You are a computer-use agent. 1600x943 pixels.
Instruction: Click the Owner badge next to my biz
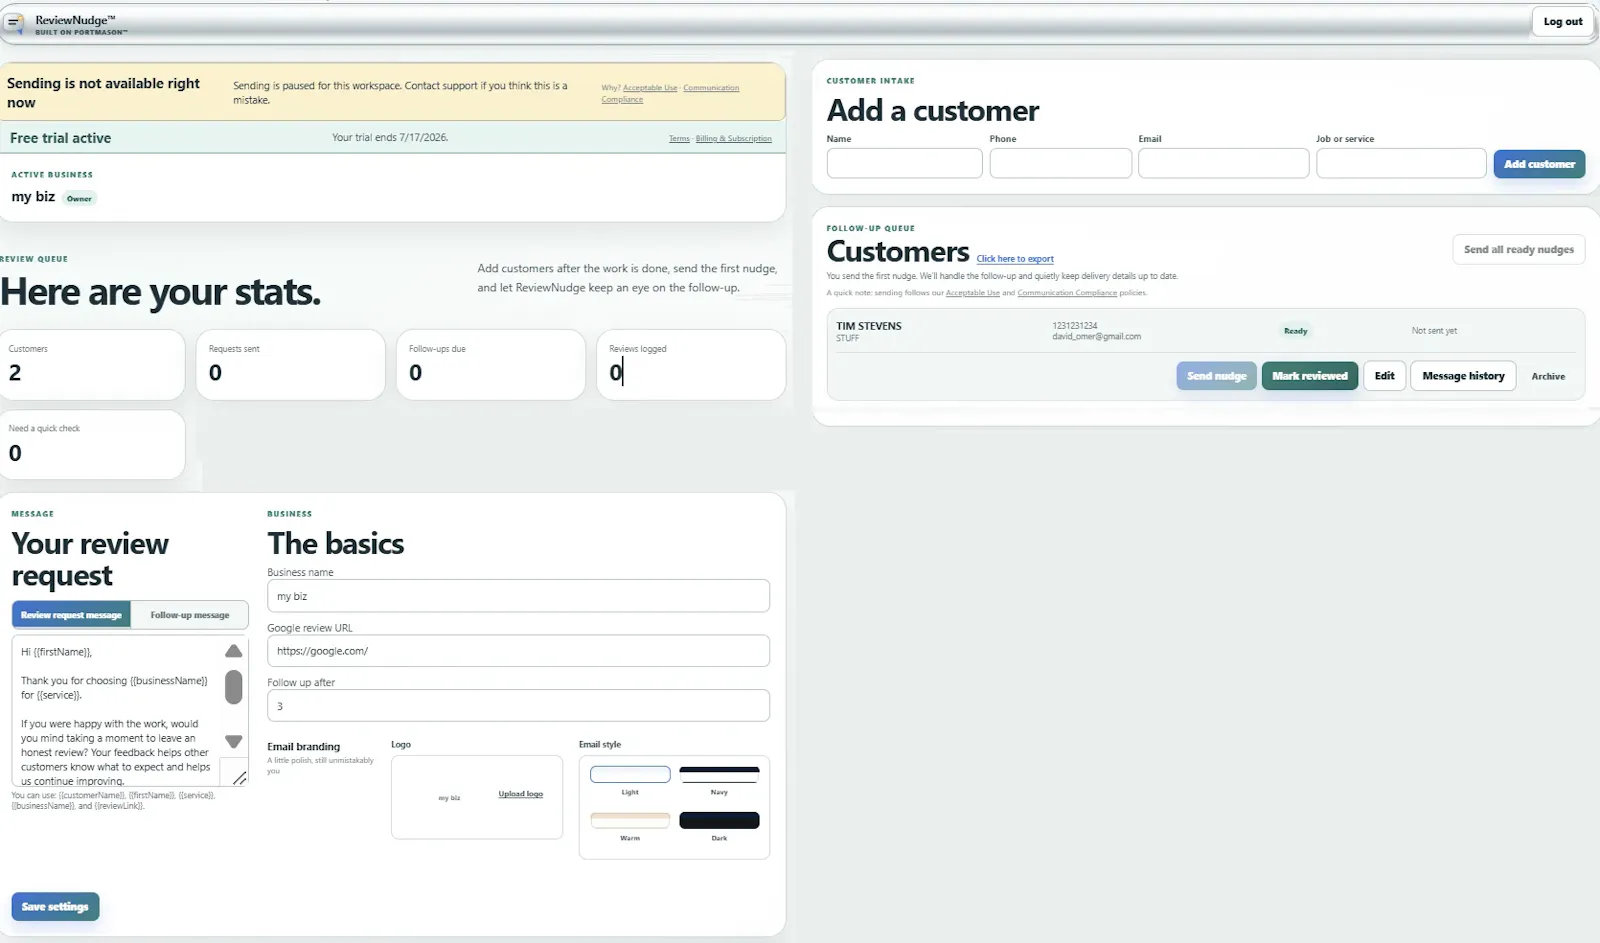click(79, 198)
